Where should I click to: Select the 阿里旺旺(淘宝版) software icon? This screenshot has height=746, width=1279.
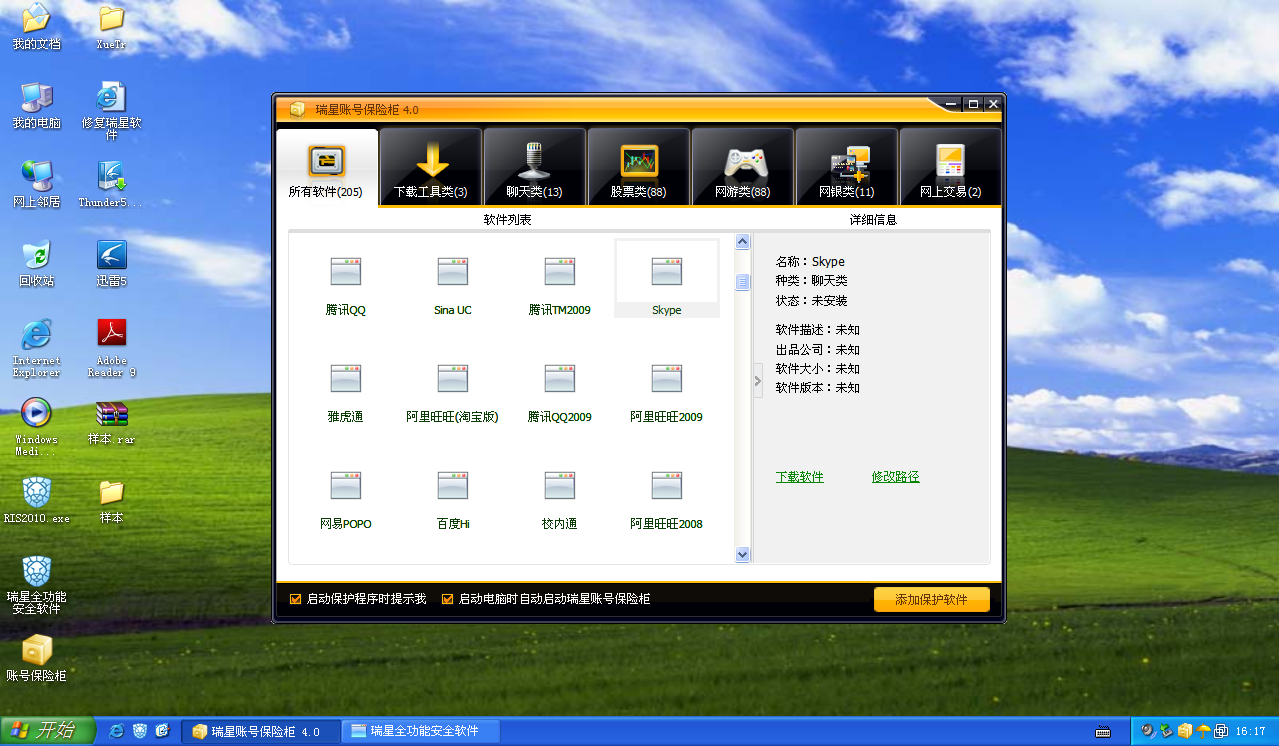[452, 378]
